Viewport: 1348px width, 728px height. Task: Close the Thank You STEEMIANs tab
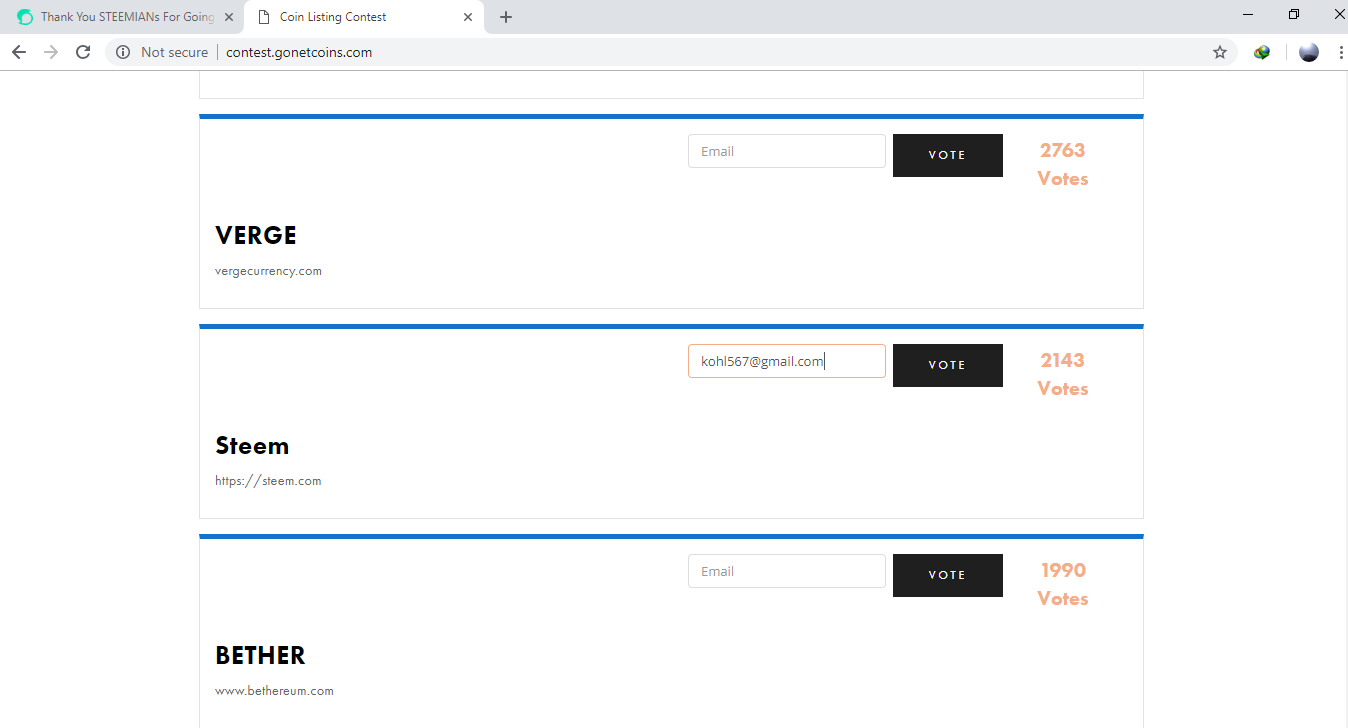(x=229, y=17)
